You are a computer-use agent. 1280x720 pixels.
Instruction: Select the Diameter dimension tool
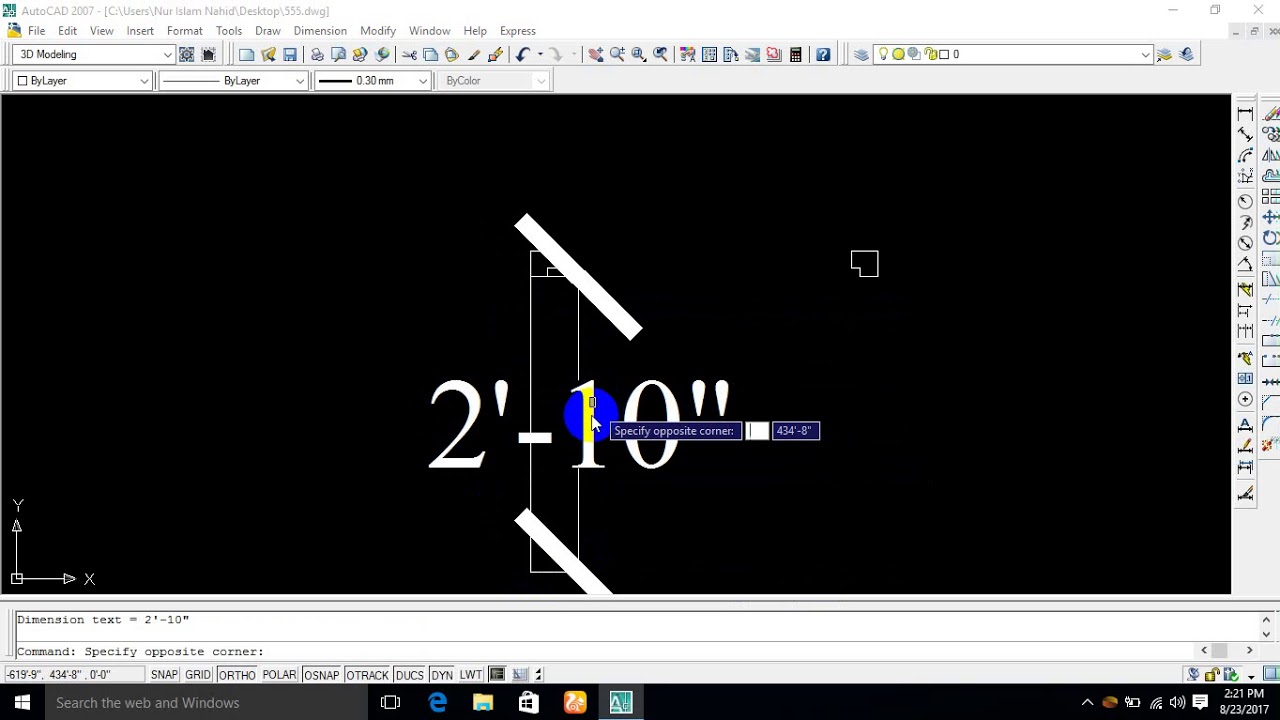coord(1245,243)
